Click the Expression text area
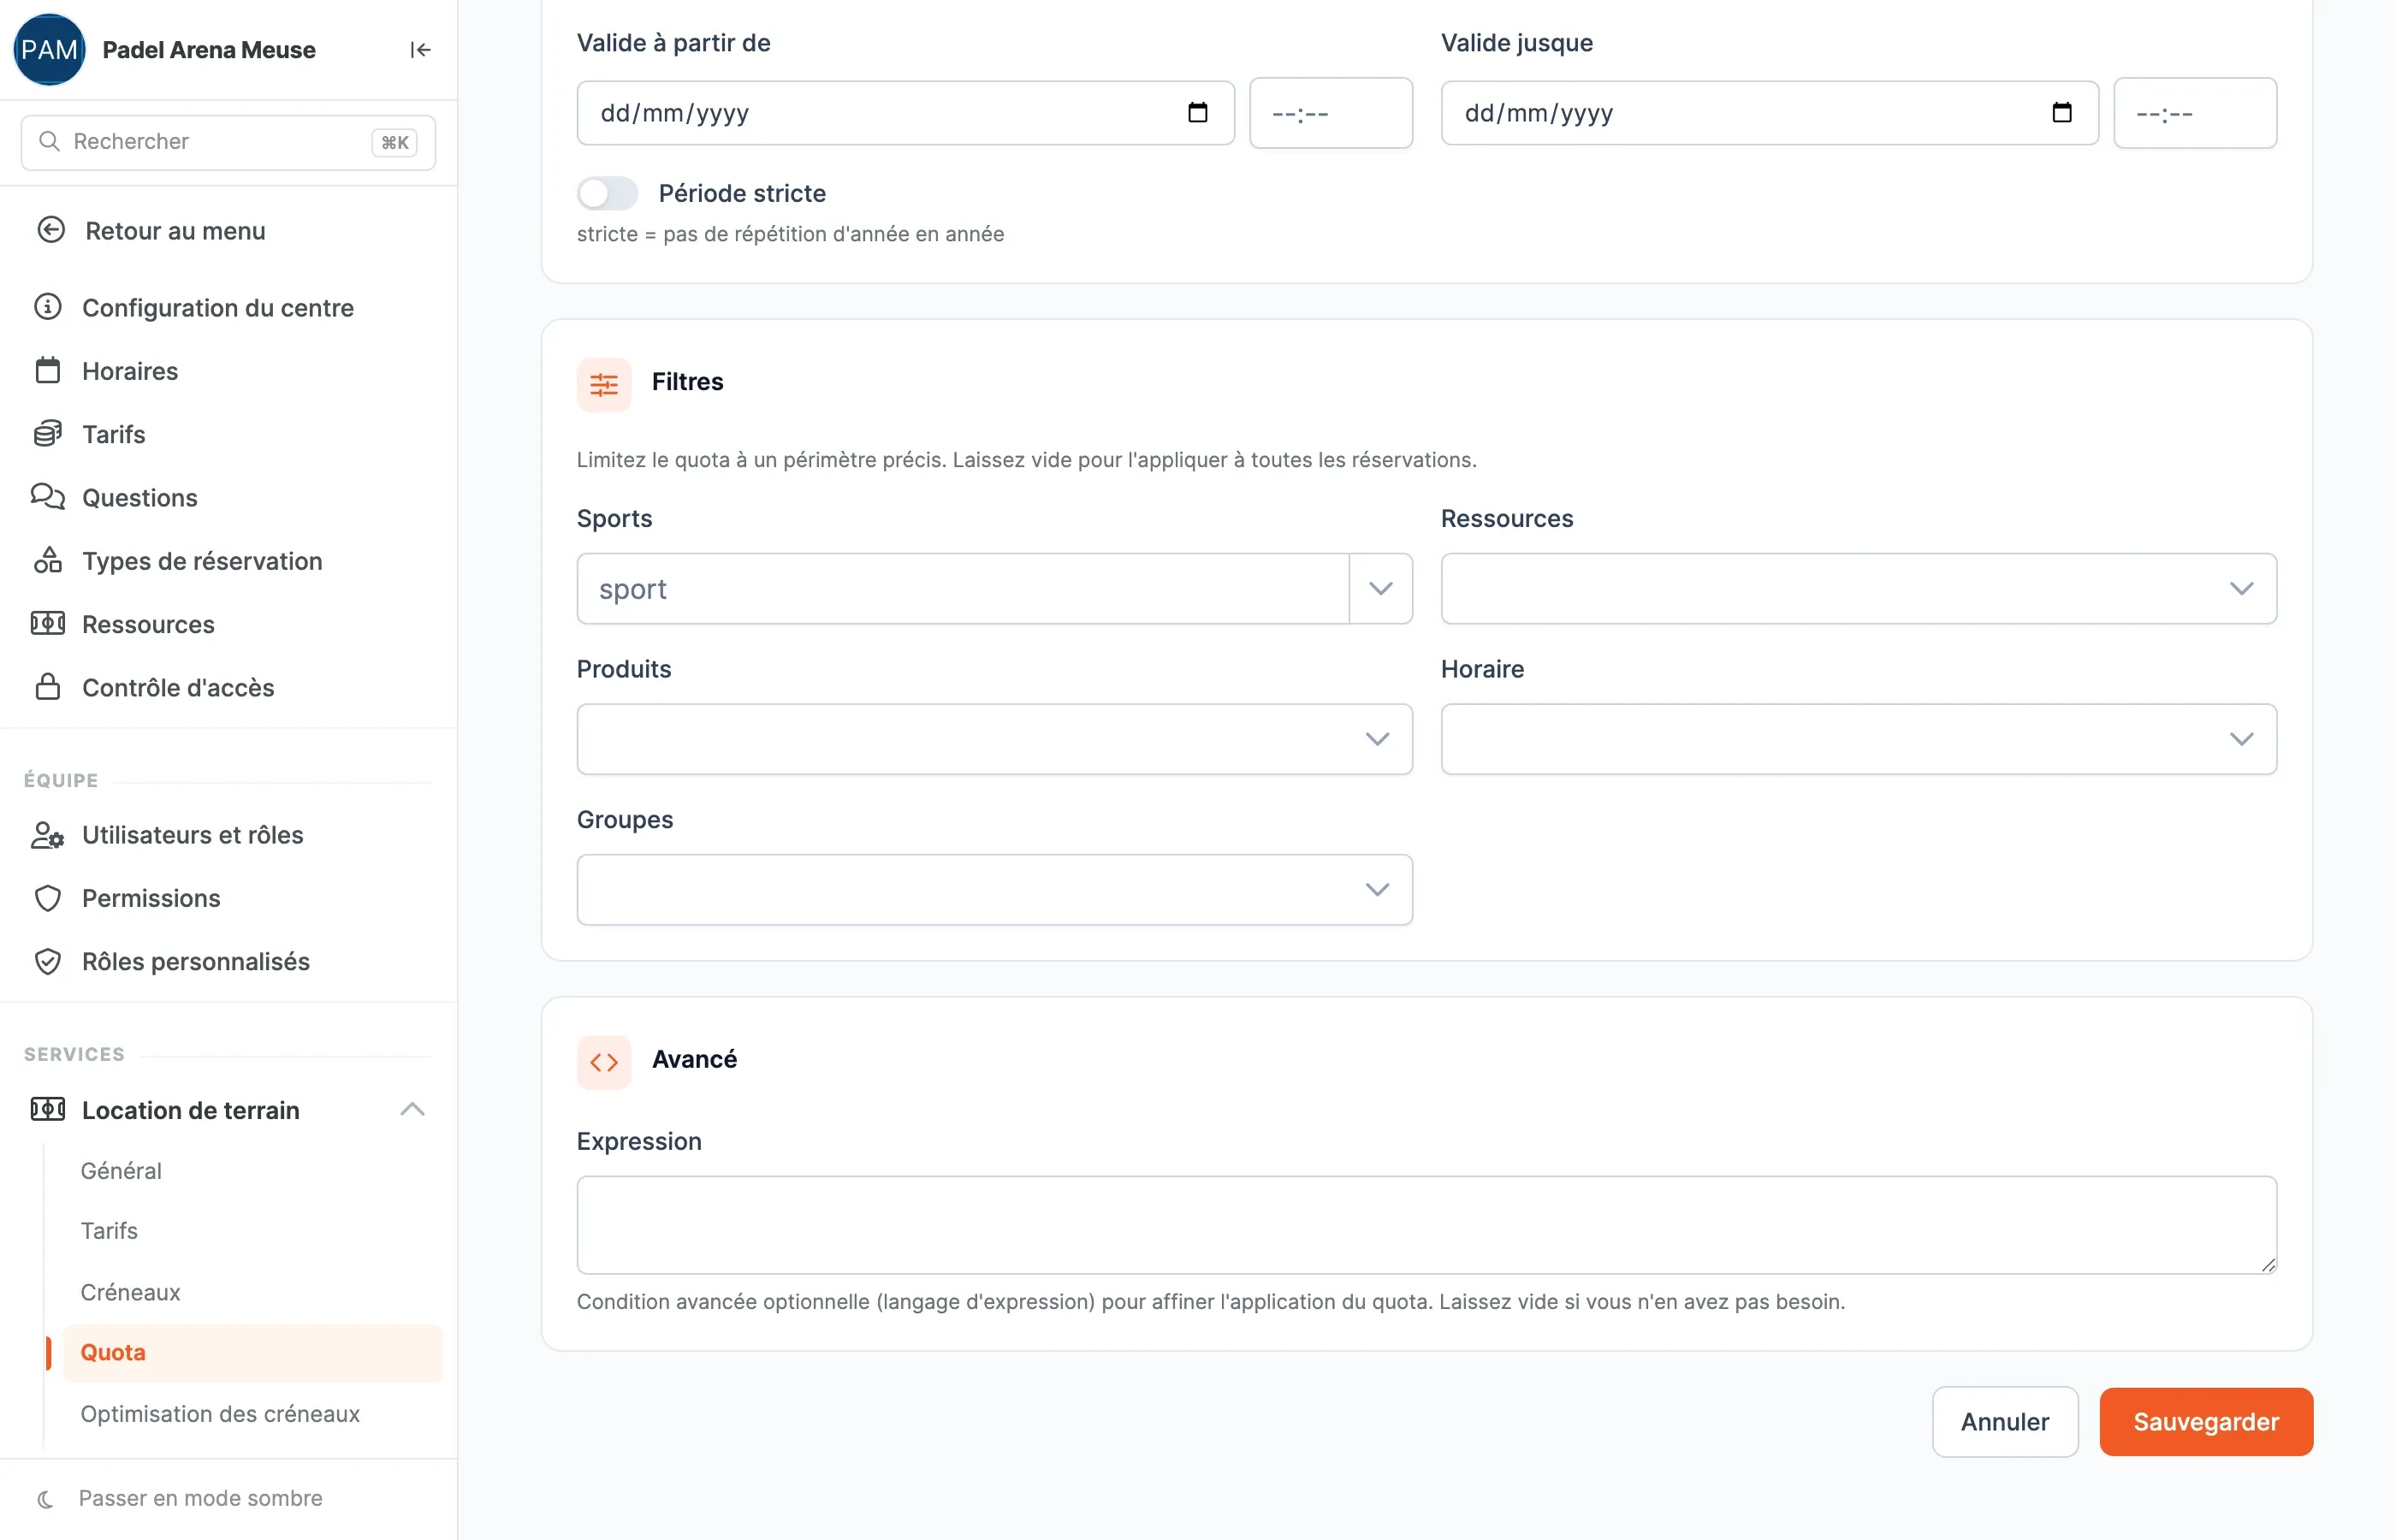This screenshot has width=2396, height=1540. tap(1426, 1225)
